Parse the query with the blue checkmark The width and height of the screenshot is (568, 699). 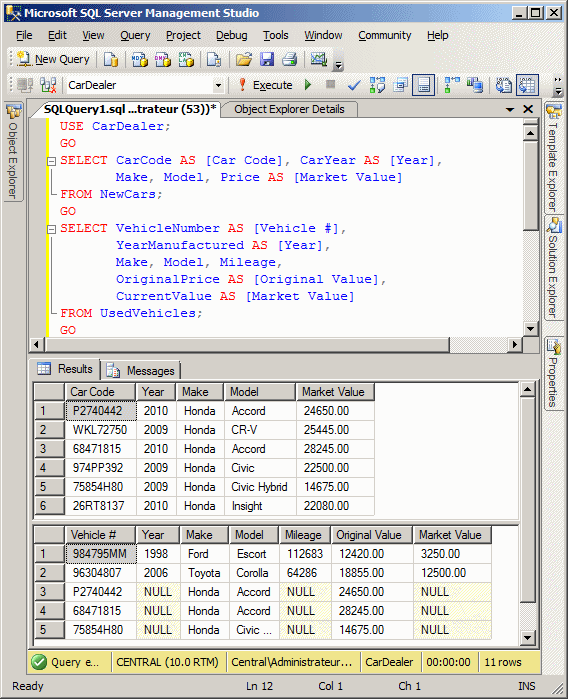coord(354,85)
